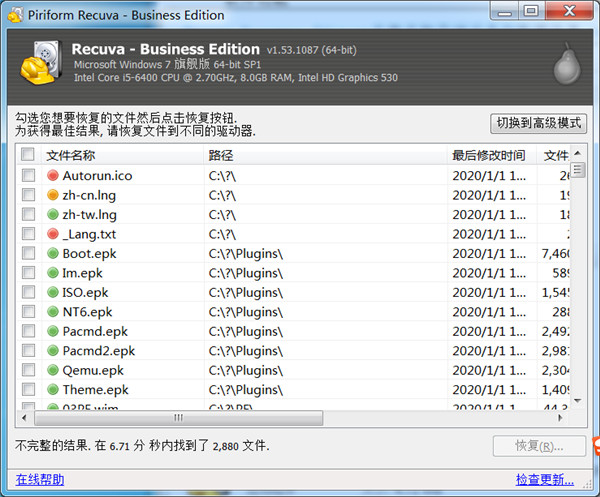Select the Boot.epk file name
The height and width of the screenshot is (497, 600).
pos(89,253)
